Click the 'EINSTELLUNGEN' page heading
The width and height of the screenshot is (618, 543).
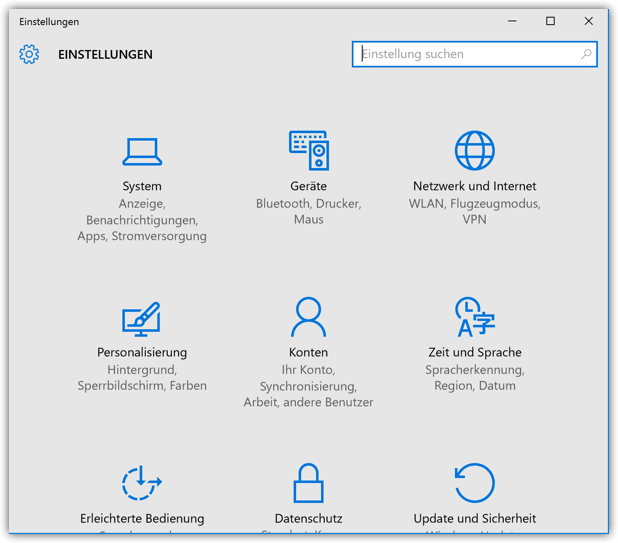click(105, 54)
